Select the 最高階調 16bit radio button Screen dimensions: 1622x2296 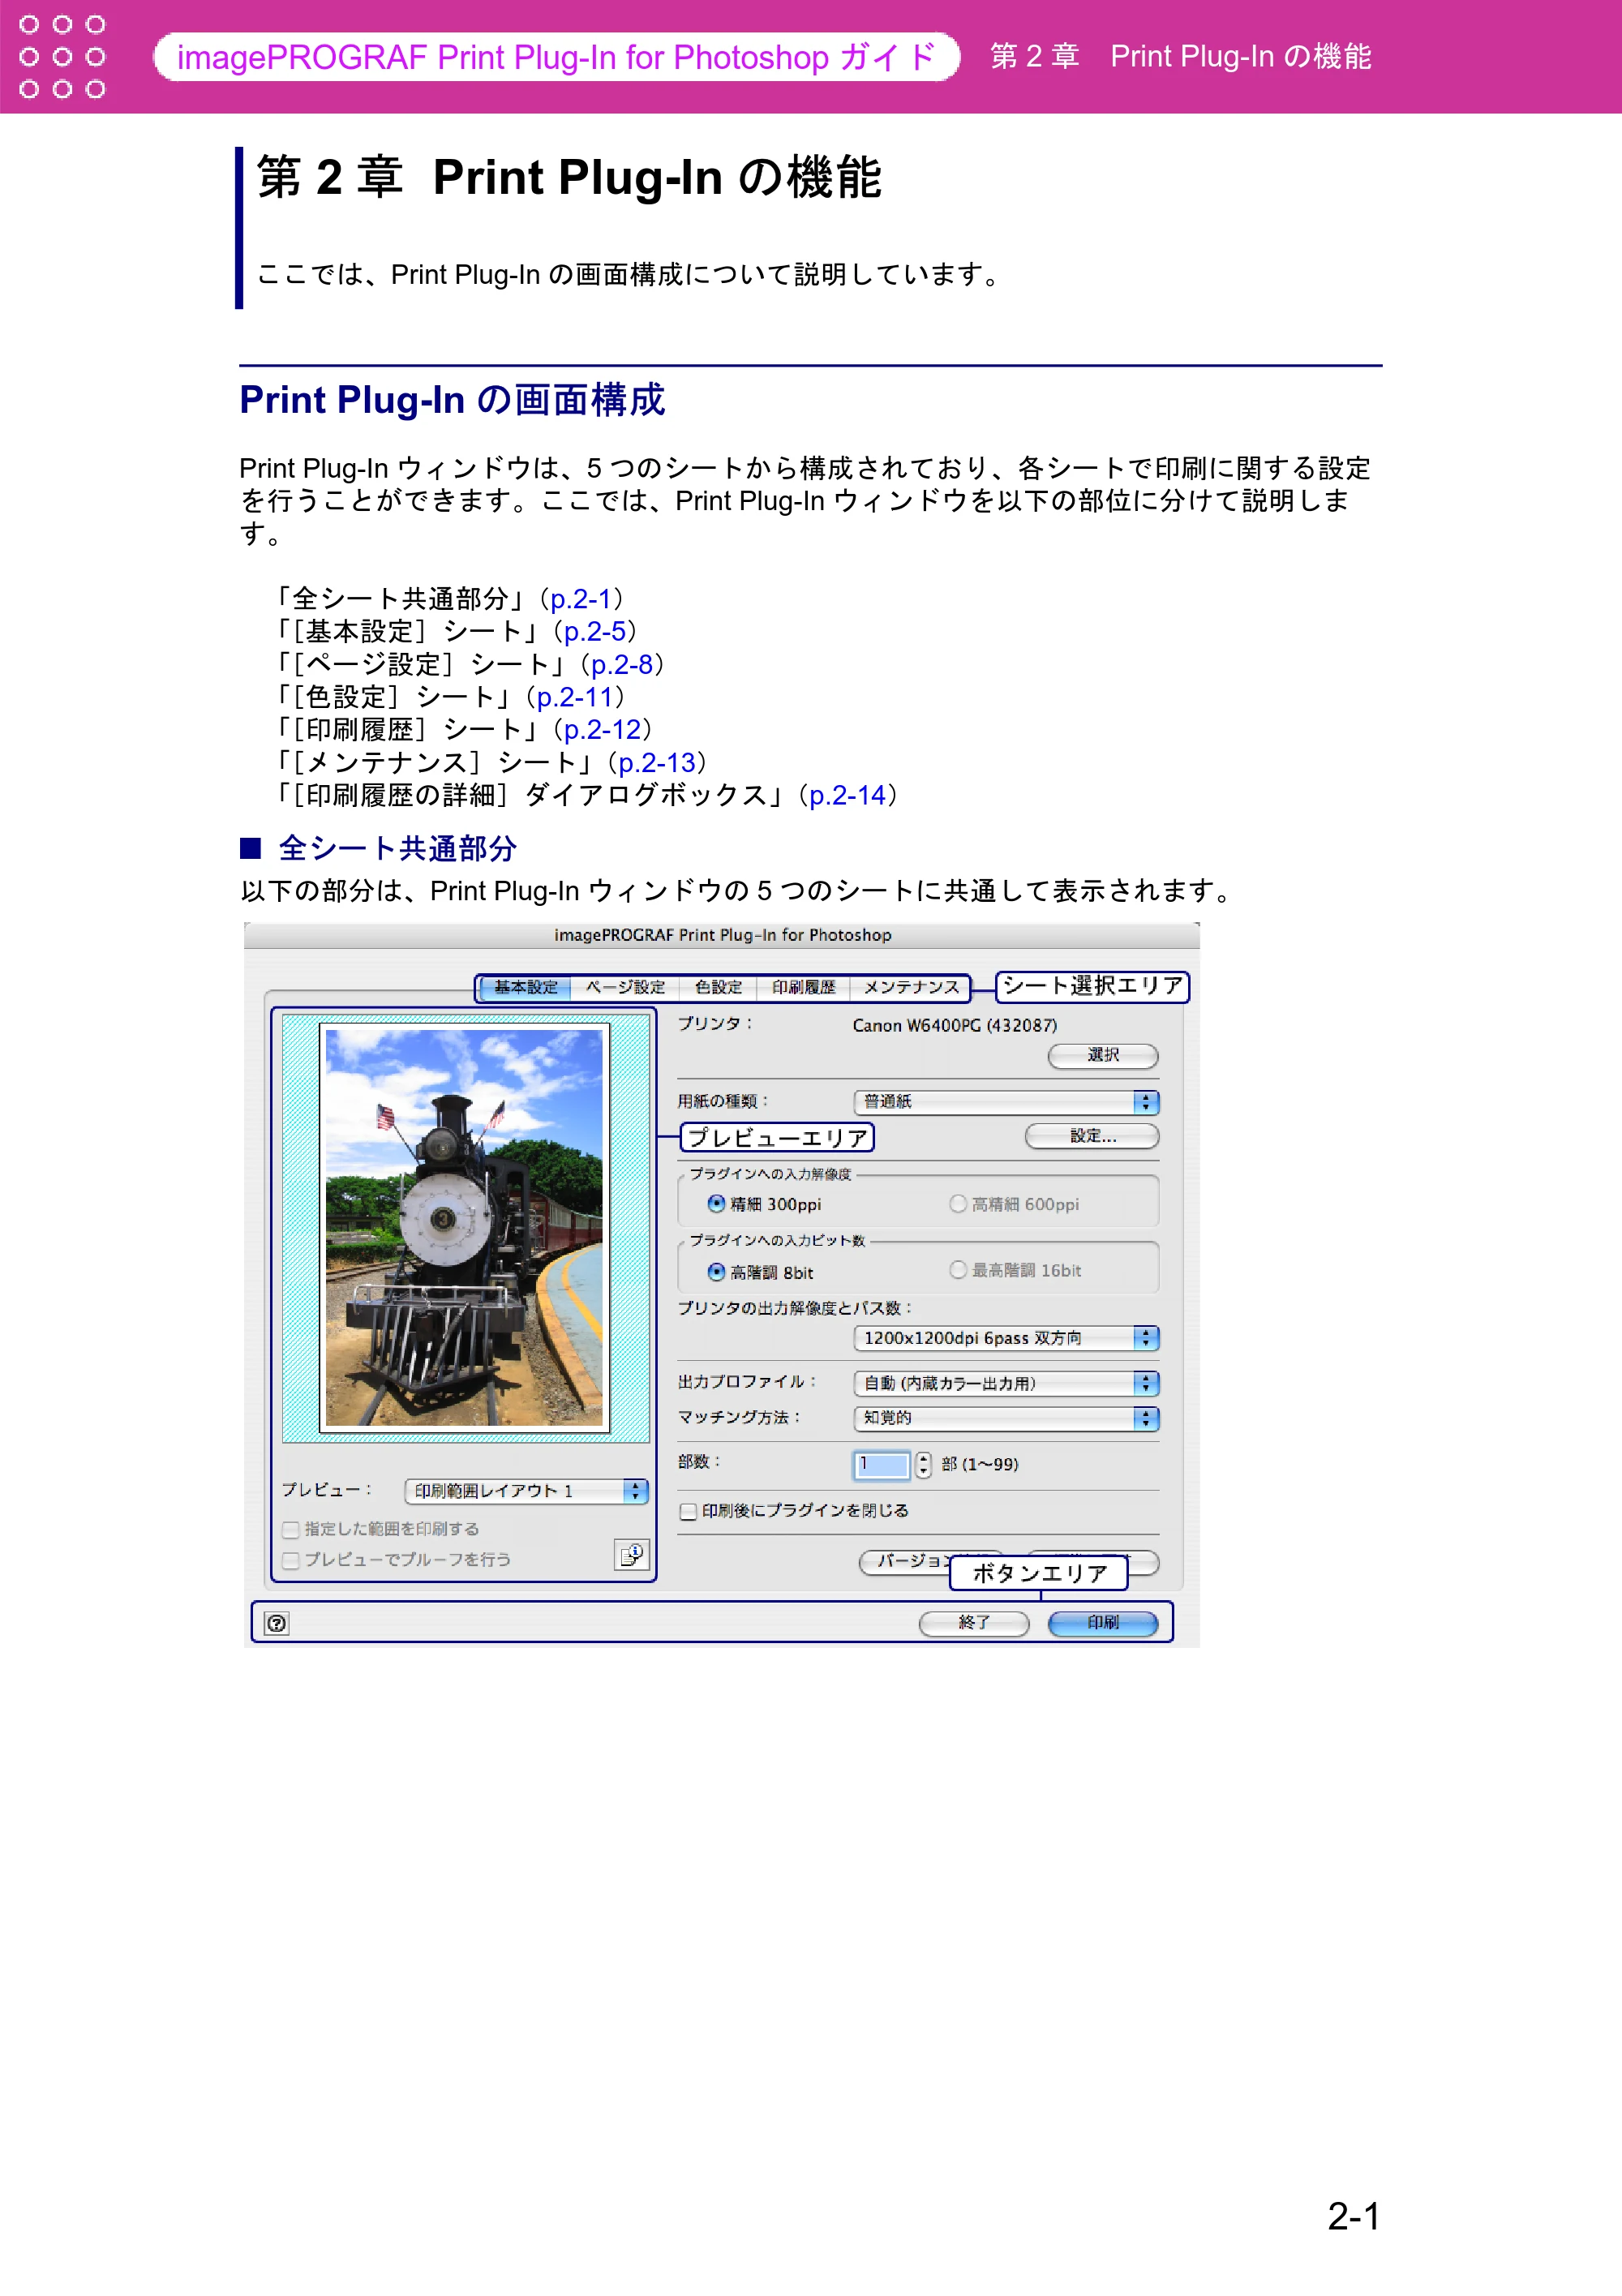tap(958, 1269)
